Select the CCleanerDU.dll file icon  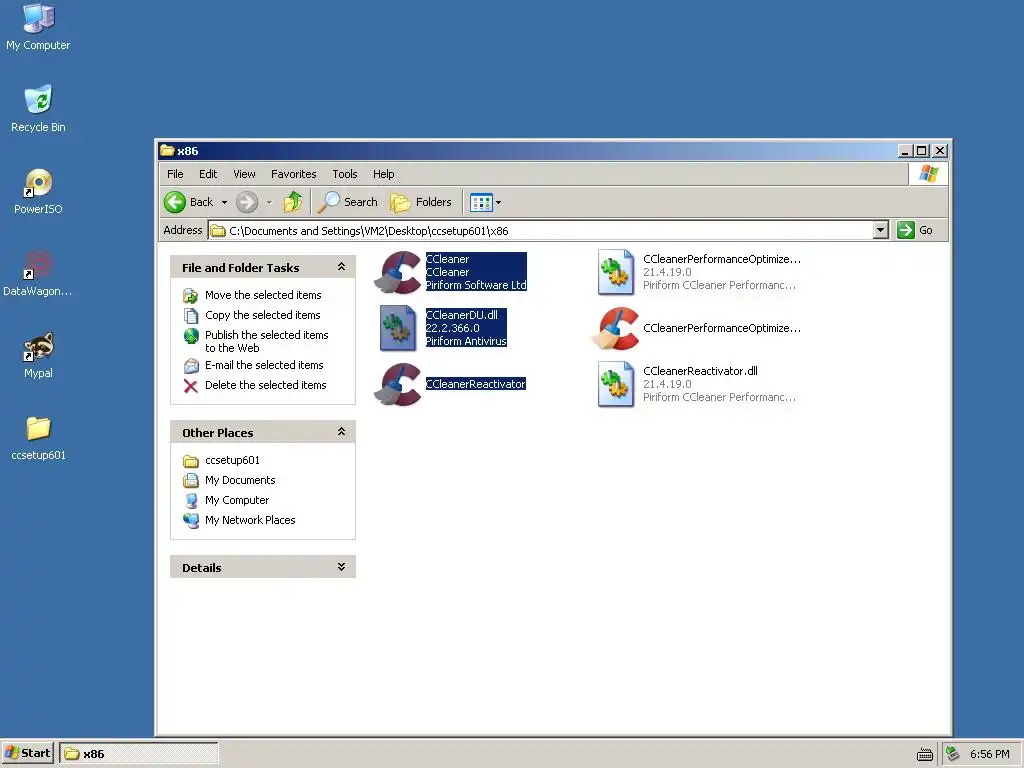click(x=398, y=328)
